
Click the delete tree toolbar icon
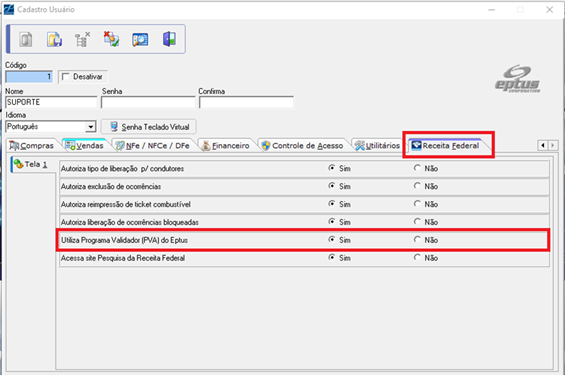82,39
